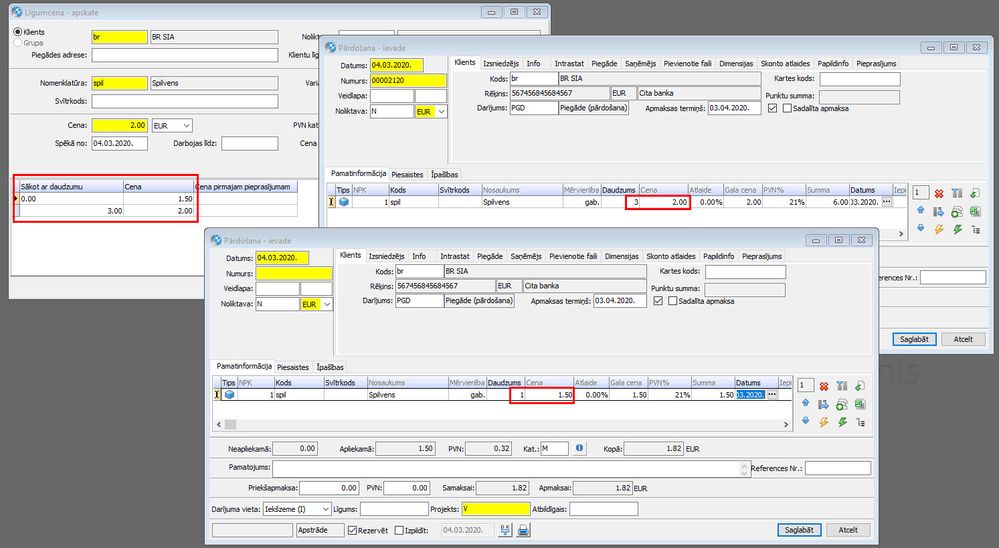Click printer icon in bottom bar
Screen dimensions: 999x548
point(523,530)
